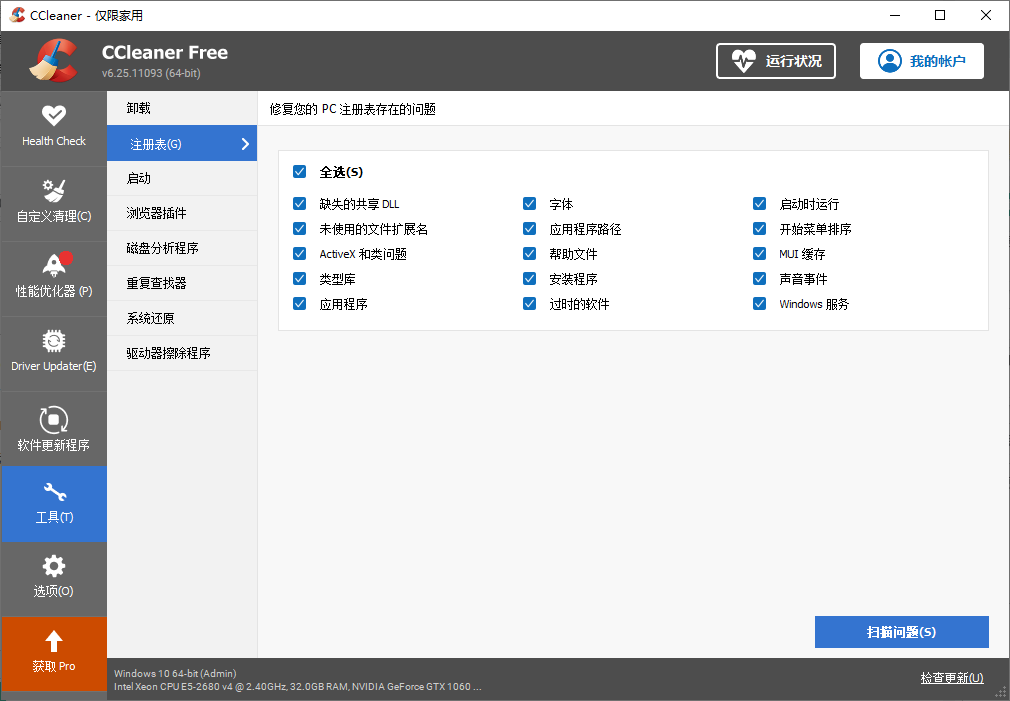Expand the 注册表 entry chevron
Image resolution: width=1010 pixels, height=701 pixels.
click(x=246, y=143)
